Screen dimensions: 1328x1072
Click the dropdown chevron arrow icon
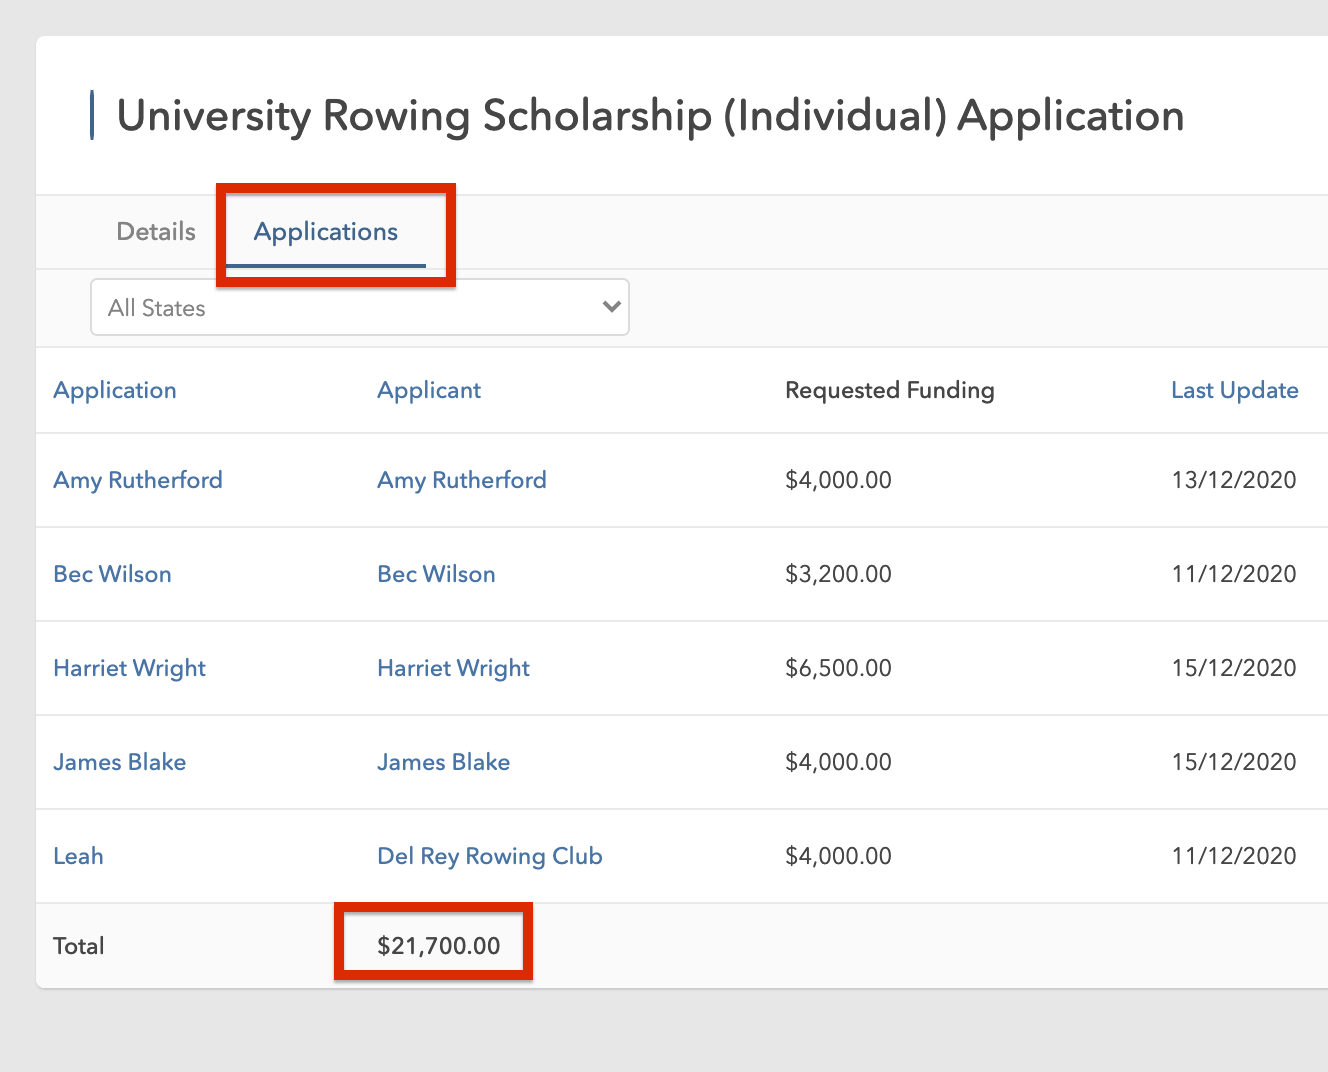tap(612, 307)
